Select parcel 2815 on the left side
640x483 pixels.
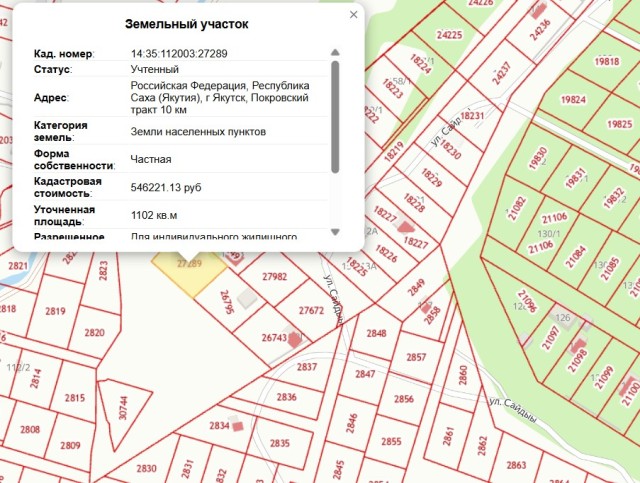click(x=74, y=397)
